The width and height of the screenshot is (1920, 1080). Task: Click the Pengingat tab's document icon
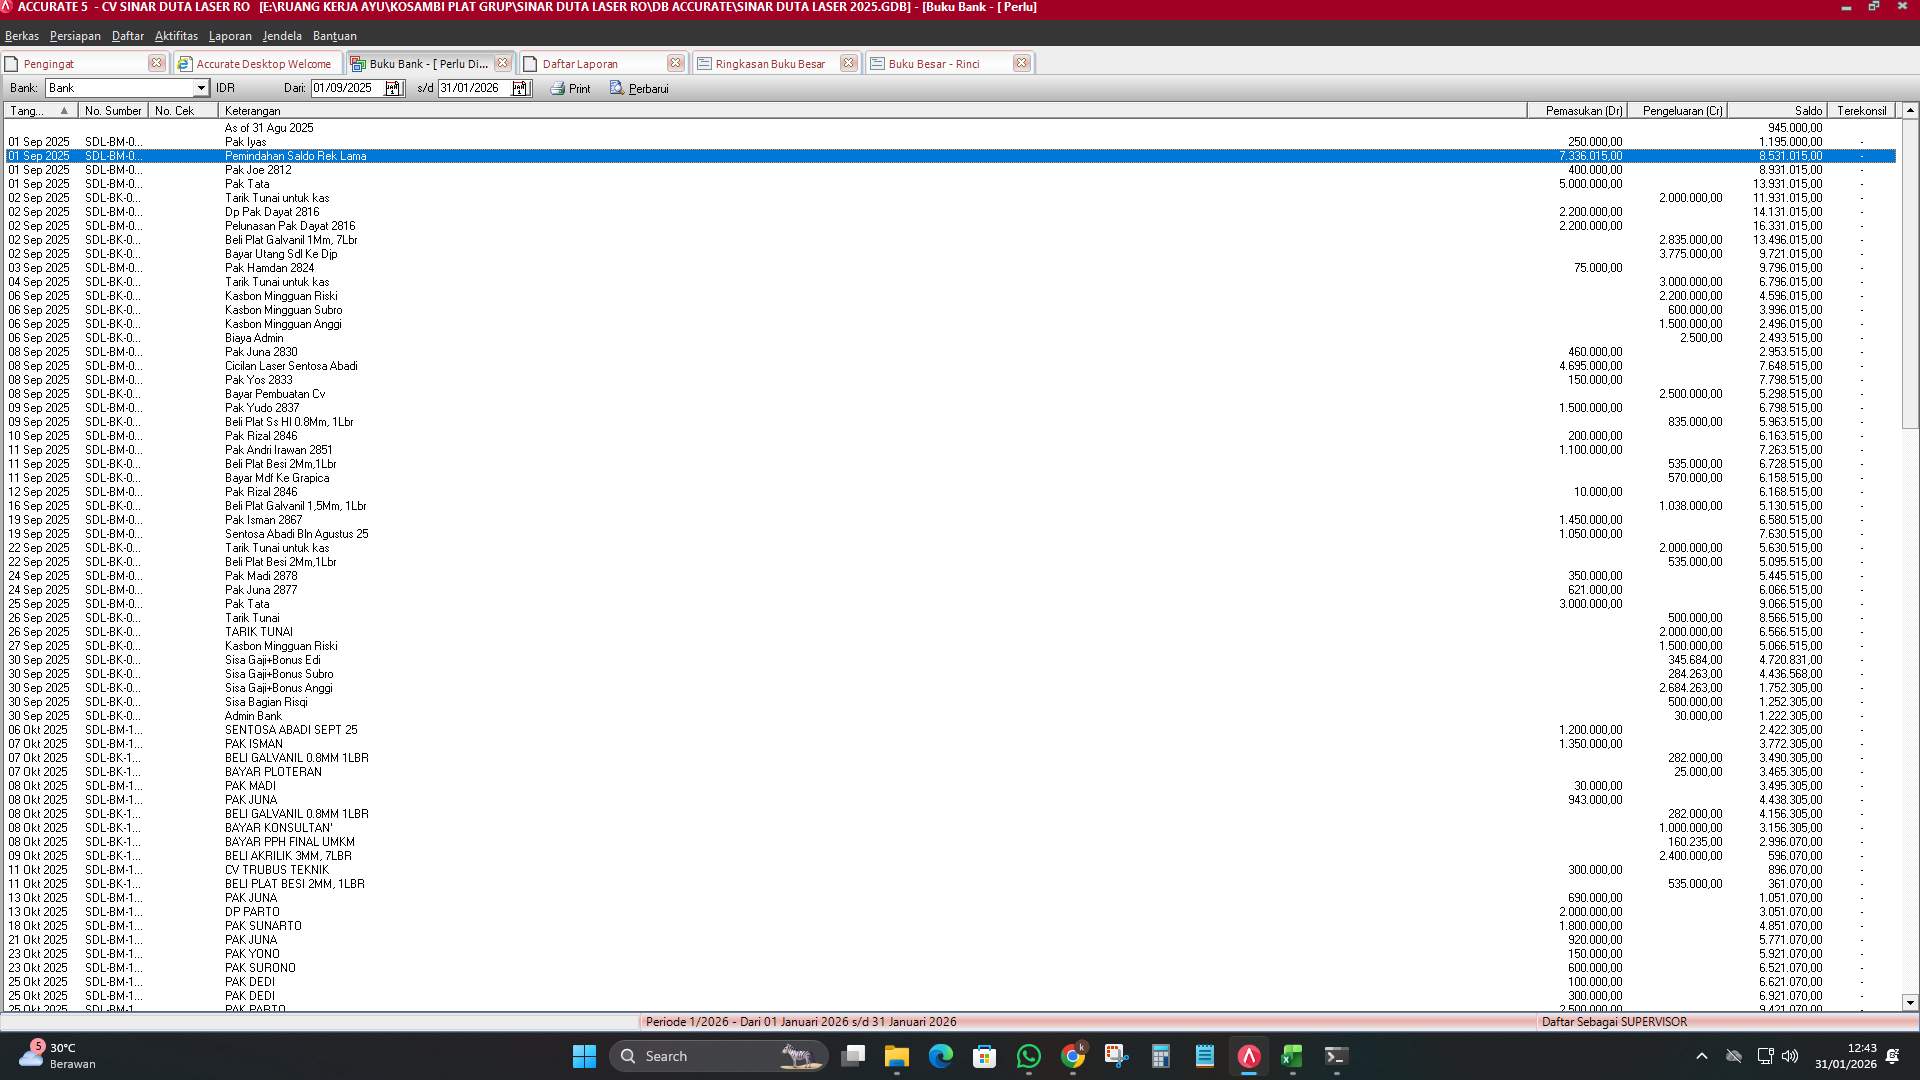10,63
